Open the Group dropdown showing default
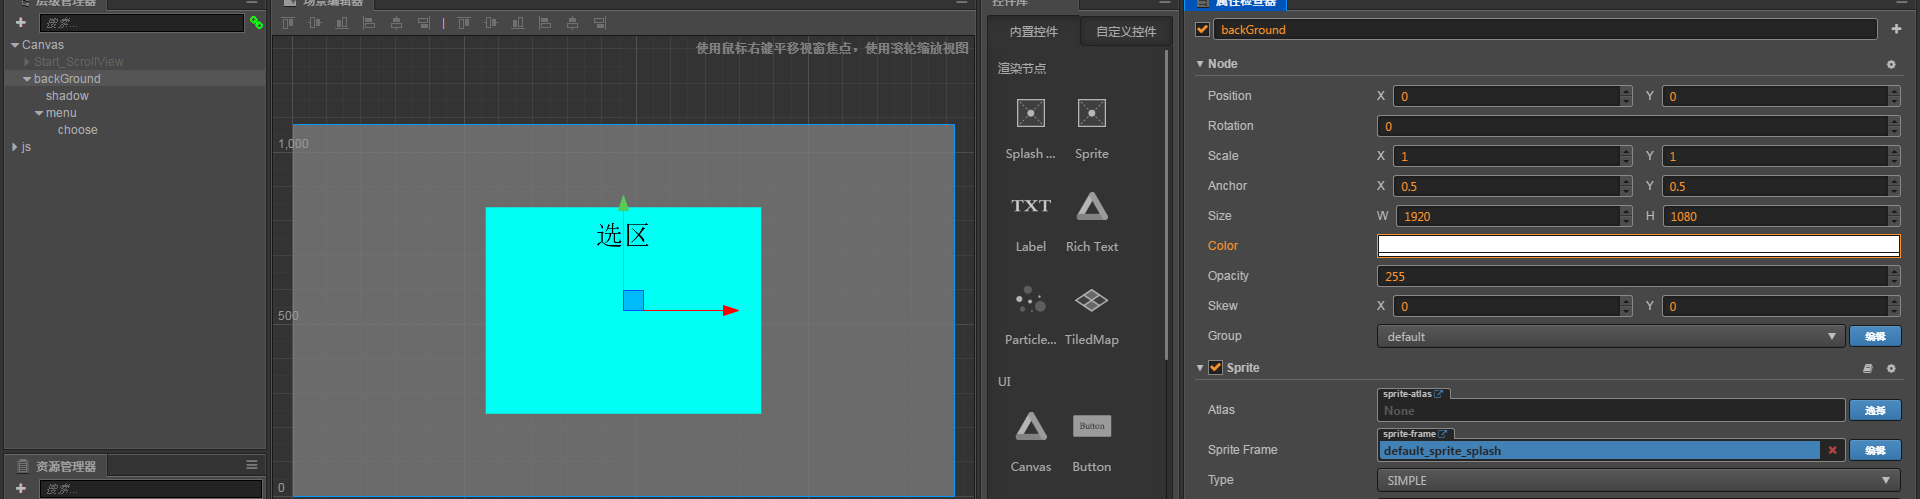1920x499 pixels. (1610, 336)
